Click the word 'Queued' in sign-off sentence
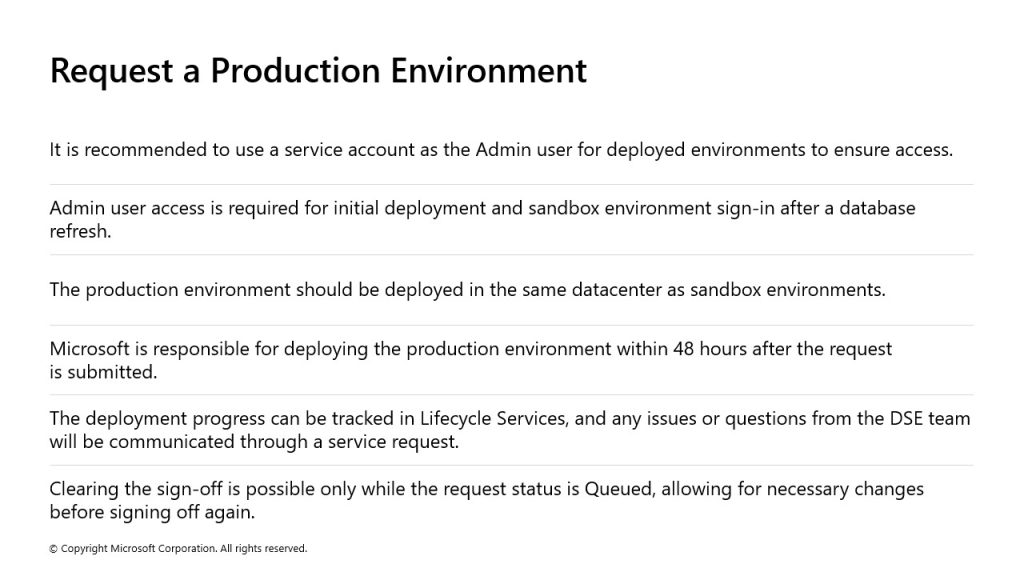1024x576 pixels. click(x=619, y=489)
